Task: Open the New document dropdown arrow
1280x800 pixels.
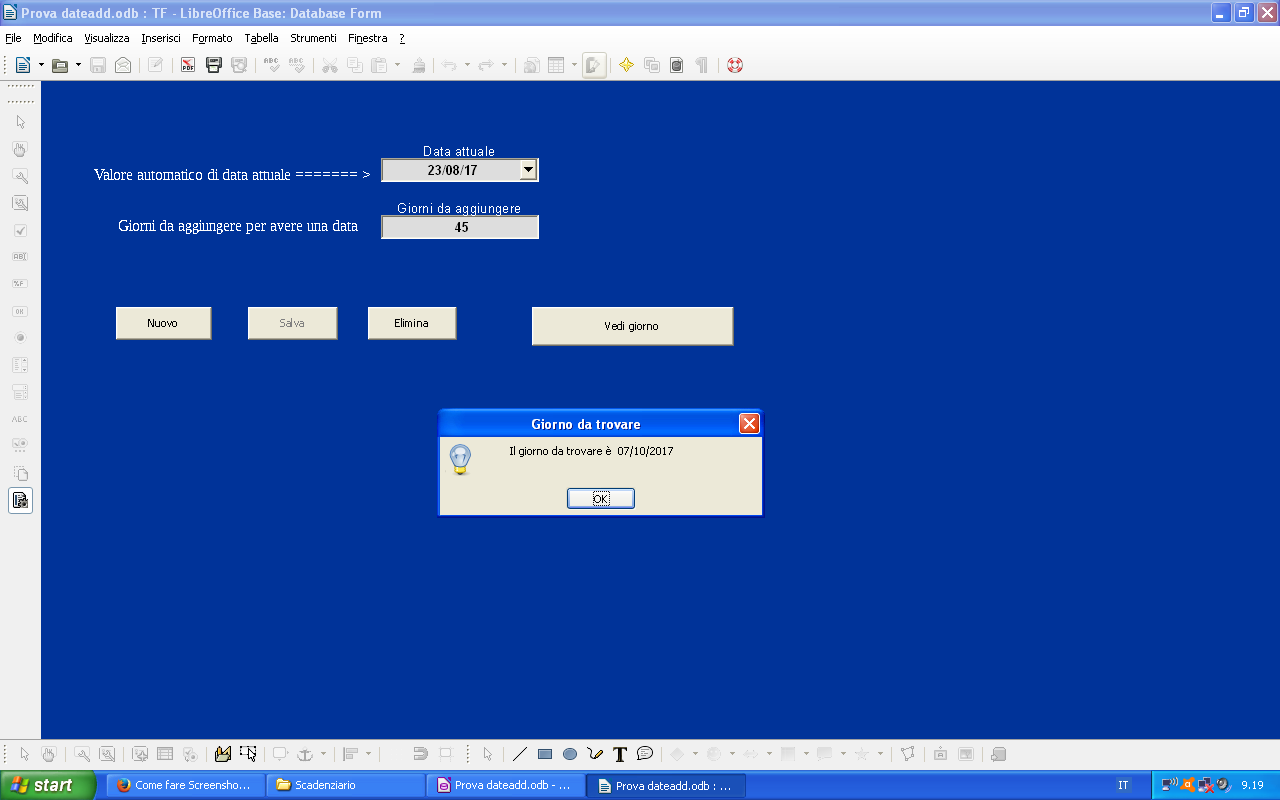Action: coord(41,65)
